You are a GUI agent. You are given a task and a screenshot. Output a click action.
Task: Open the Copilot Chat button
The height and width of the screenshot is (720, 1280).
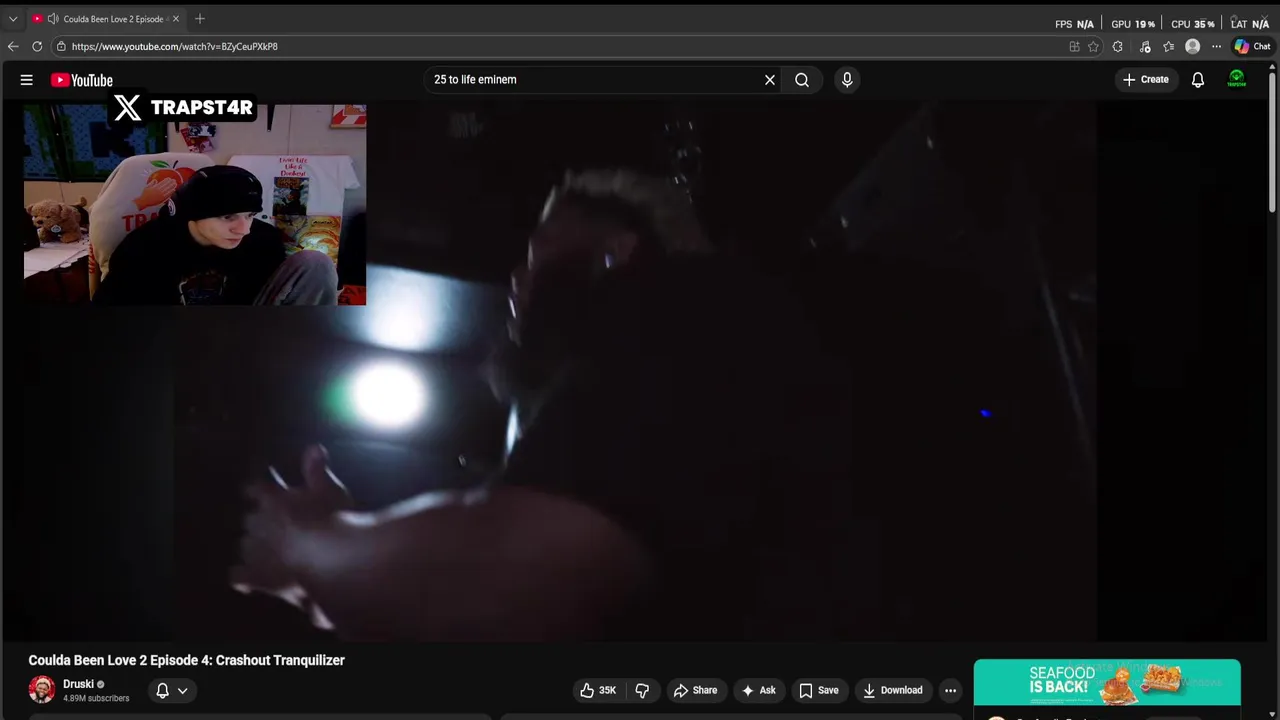(x=1252, y=46)
